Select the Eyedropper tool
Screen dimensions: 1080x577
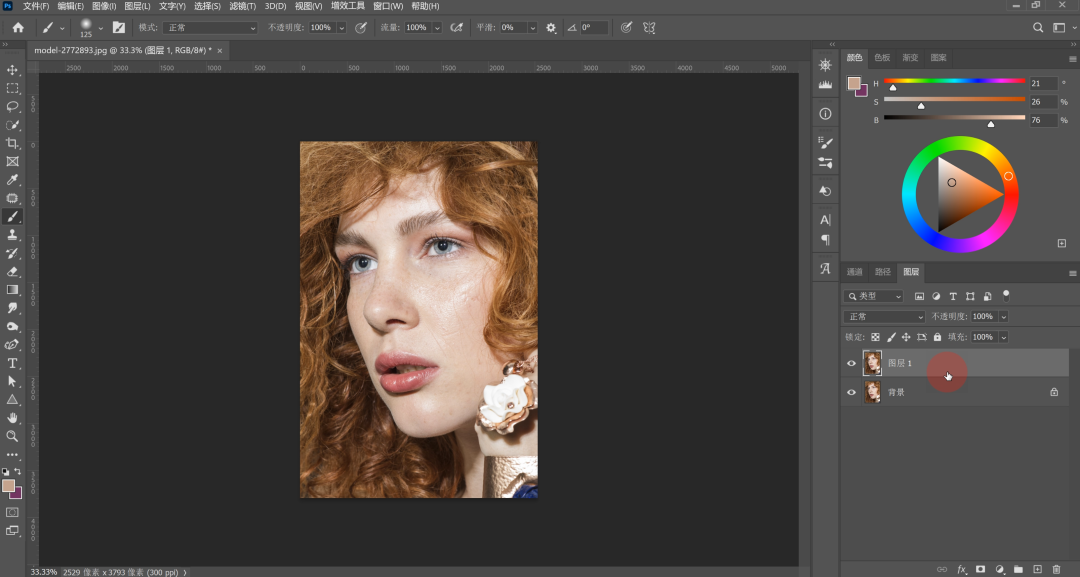tap(12, 180)
